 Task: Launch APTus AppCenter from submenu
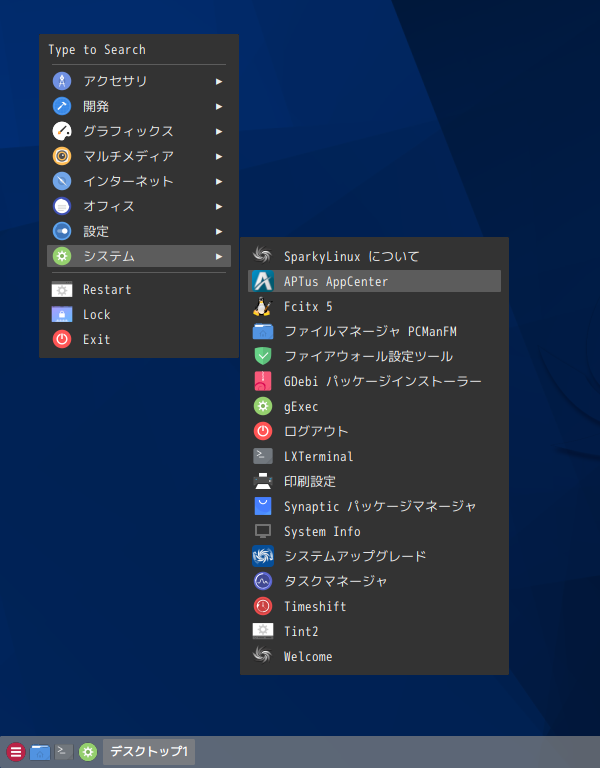point(374,281)
